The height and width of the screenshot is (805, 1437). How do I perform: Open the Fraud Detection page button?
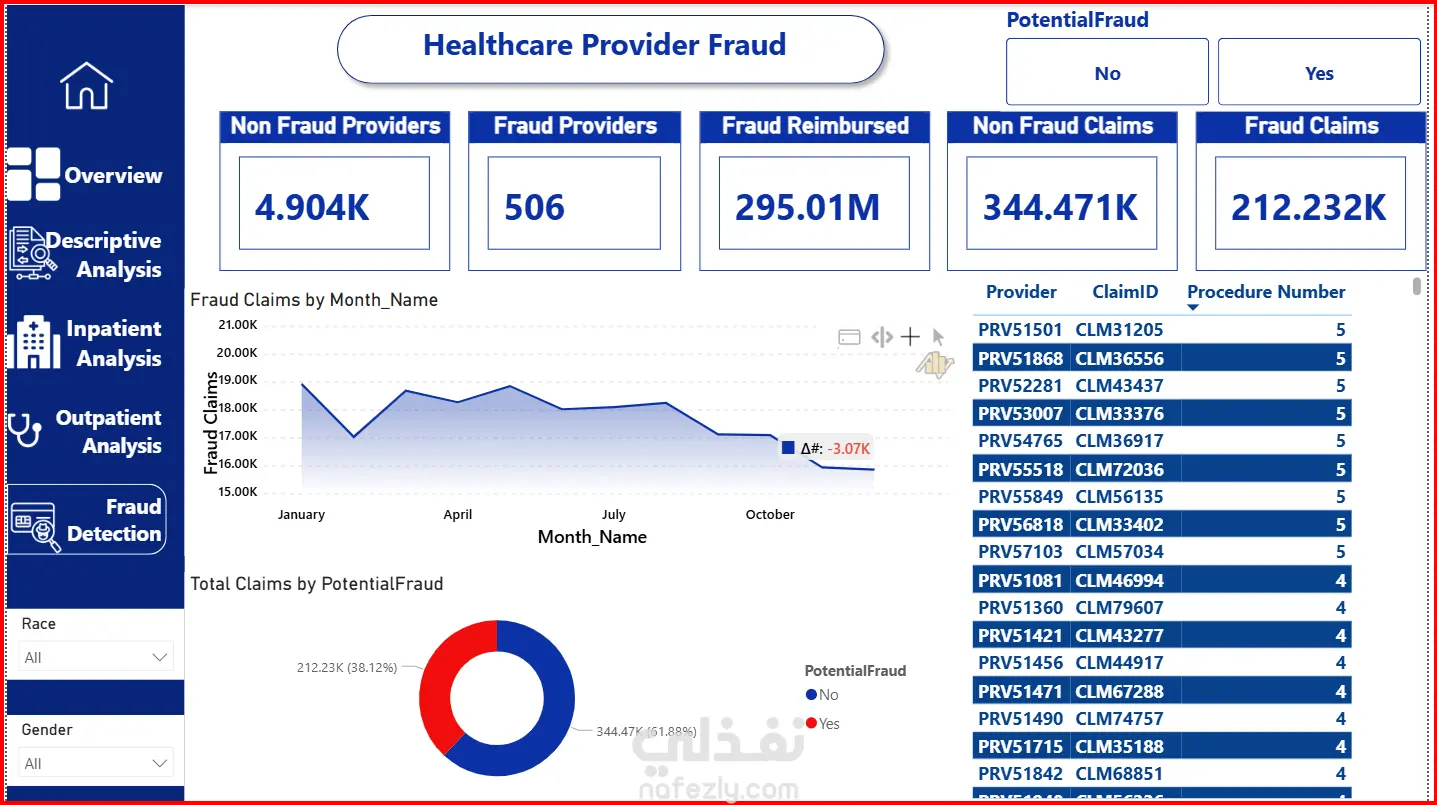click(x=87, y=520)
